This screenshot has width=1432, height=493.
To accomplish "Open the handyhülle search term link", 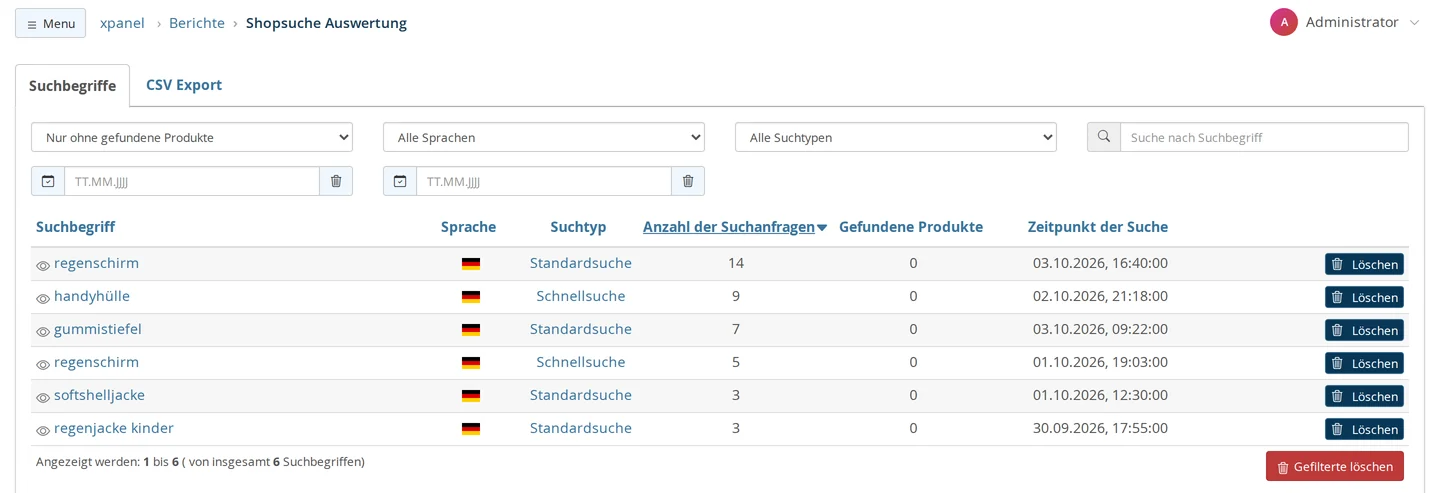I will coord(92,296).
